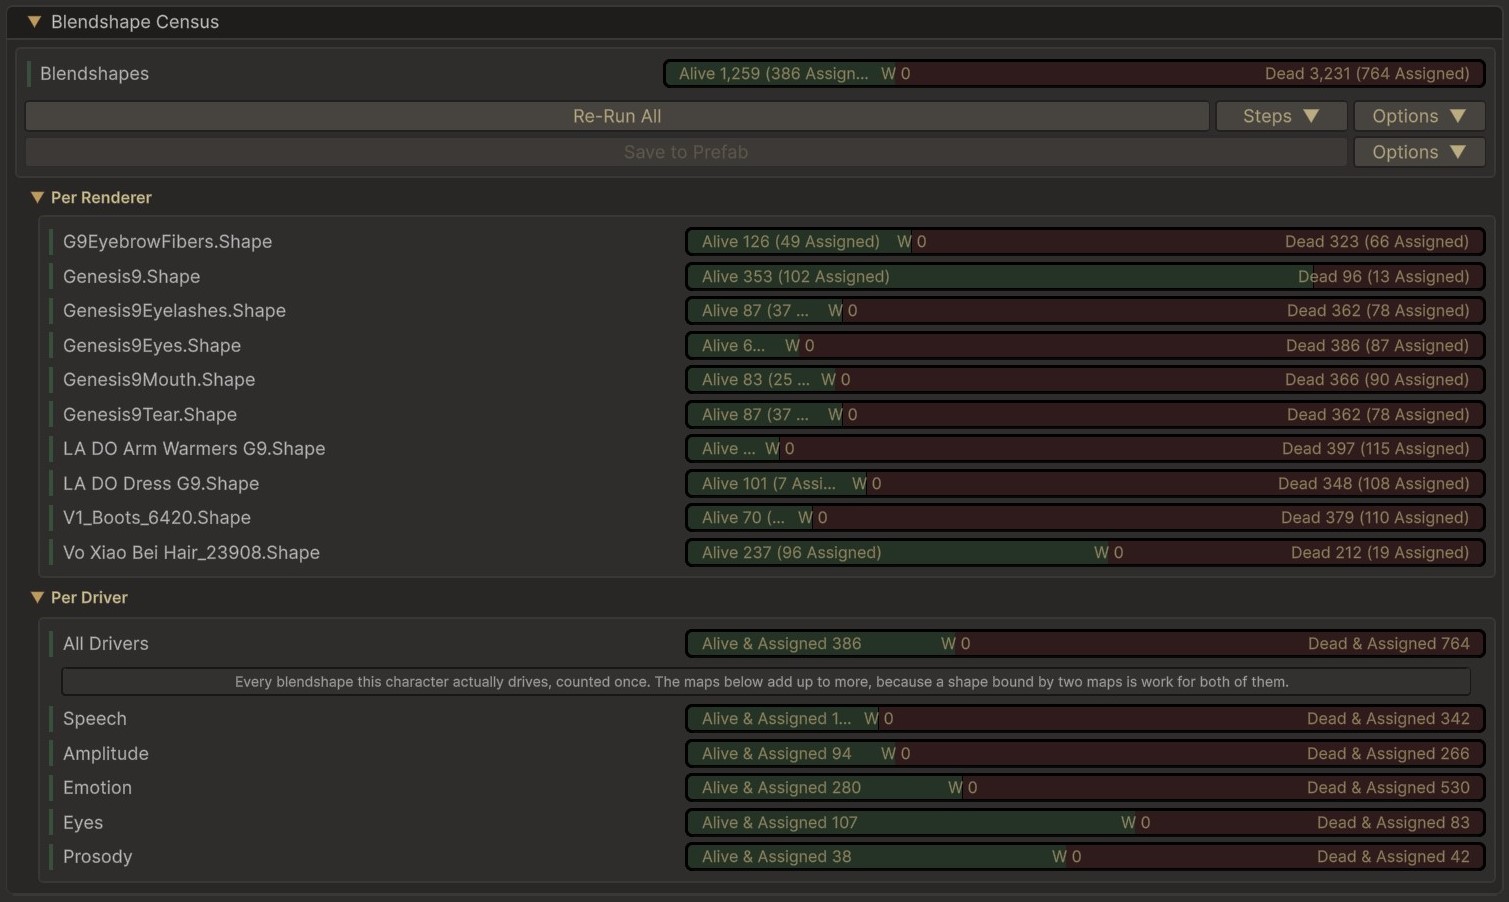Click the Blendshapes total alive/dead bar
This screenshot has height=902, width=1509.
tap(1074, 74)
